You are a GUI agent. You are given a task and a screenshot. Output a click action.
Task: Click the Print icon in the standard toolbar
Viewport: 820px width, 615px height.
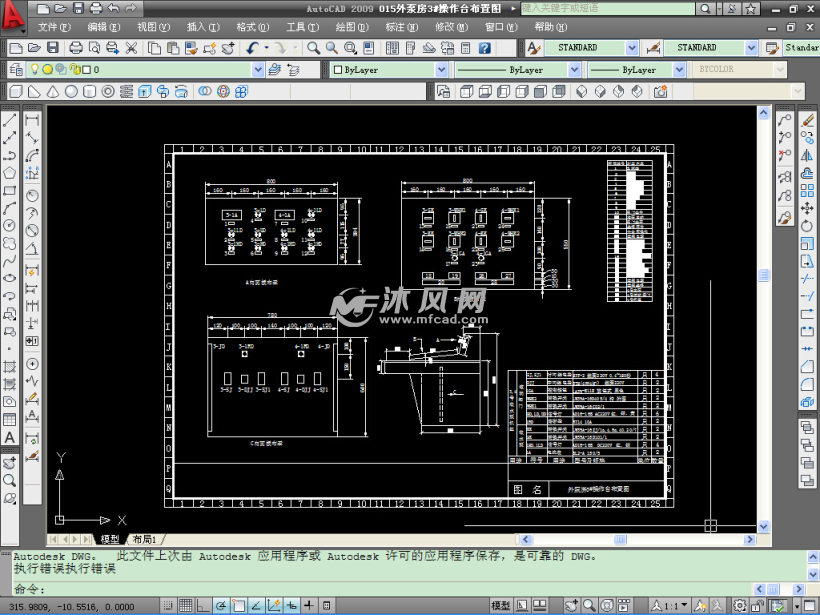[x=76, y=47]
